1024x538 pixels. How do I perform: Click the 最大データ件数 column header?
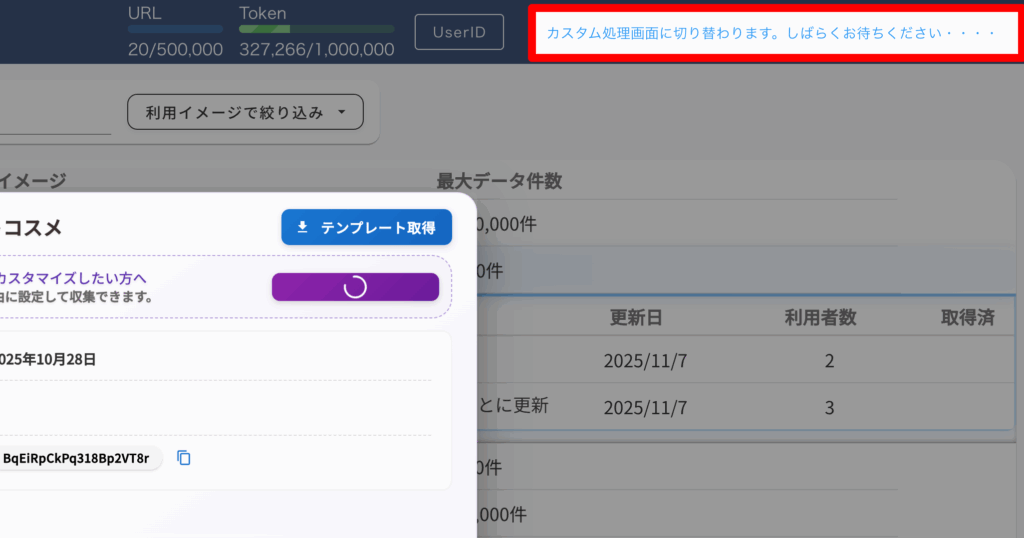click(x=499, y=181)
